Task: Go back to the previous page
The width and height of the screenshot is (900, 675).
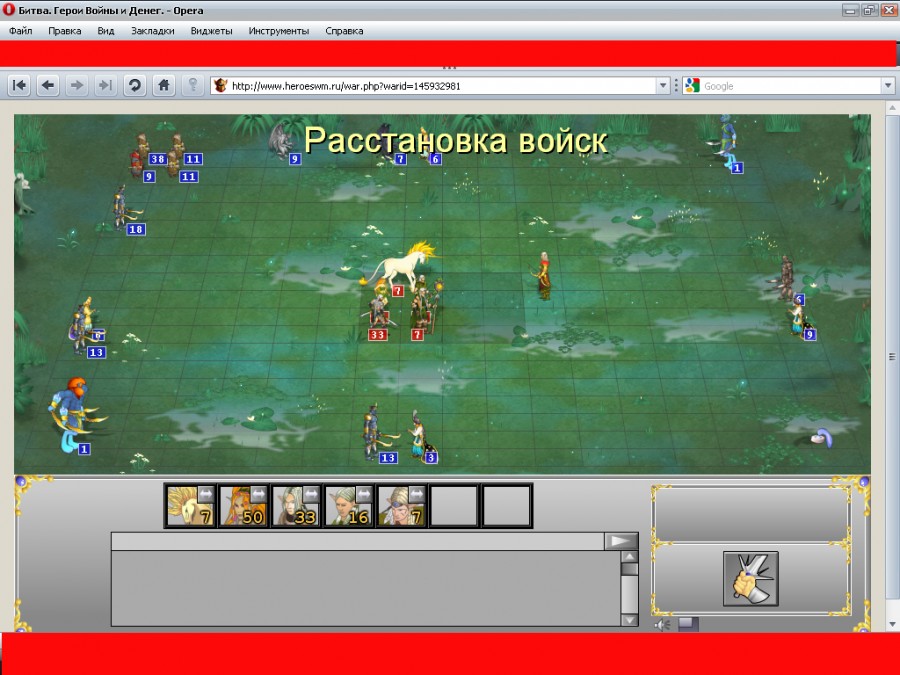Action: [x=48, y=86]
